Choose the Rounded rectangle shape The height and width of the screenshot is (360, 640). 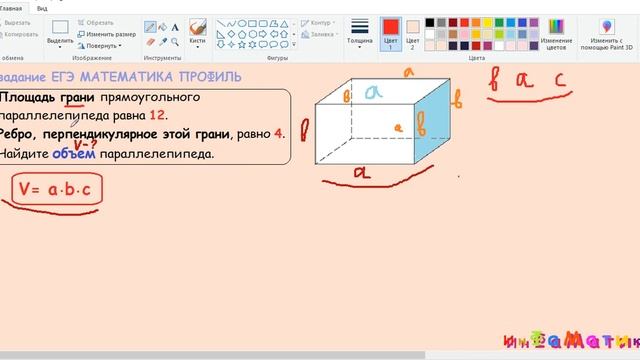coord(263,24)
